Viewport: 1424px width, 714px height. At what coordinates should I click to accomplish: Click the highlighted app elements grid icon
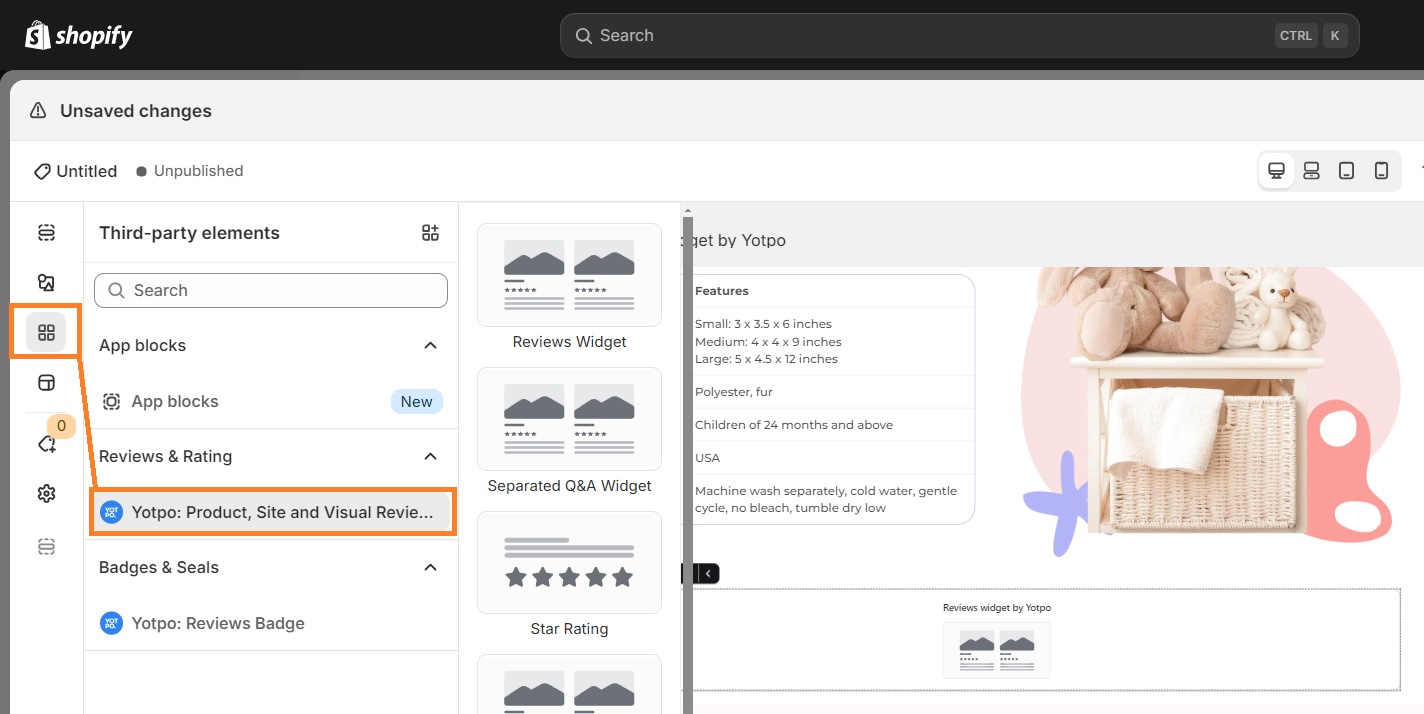46,330
